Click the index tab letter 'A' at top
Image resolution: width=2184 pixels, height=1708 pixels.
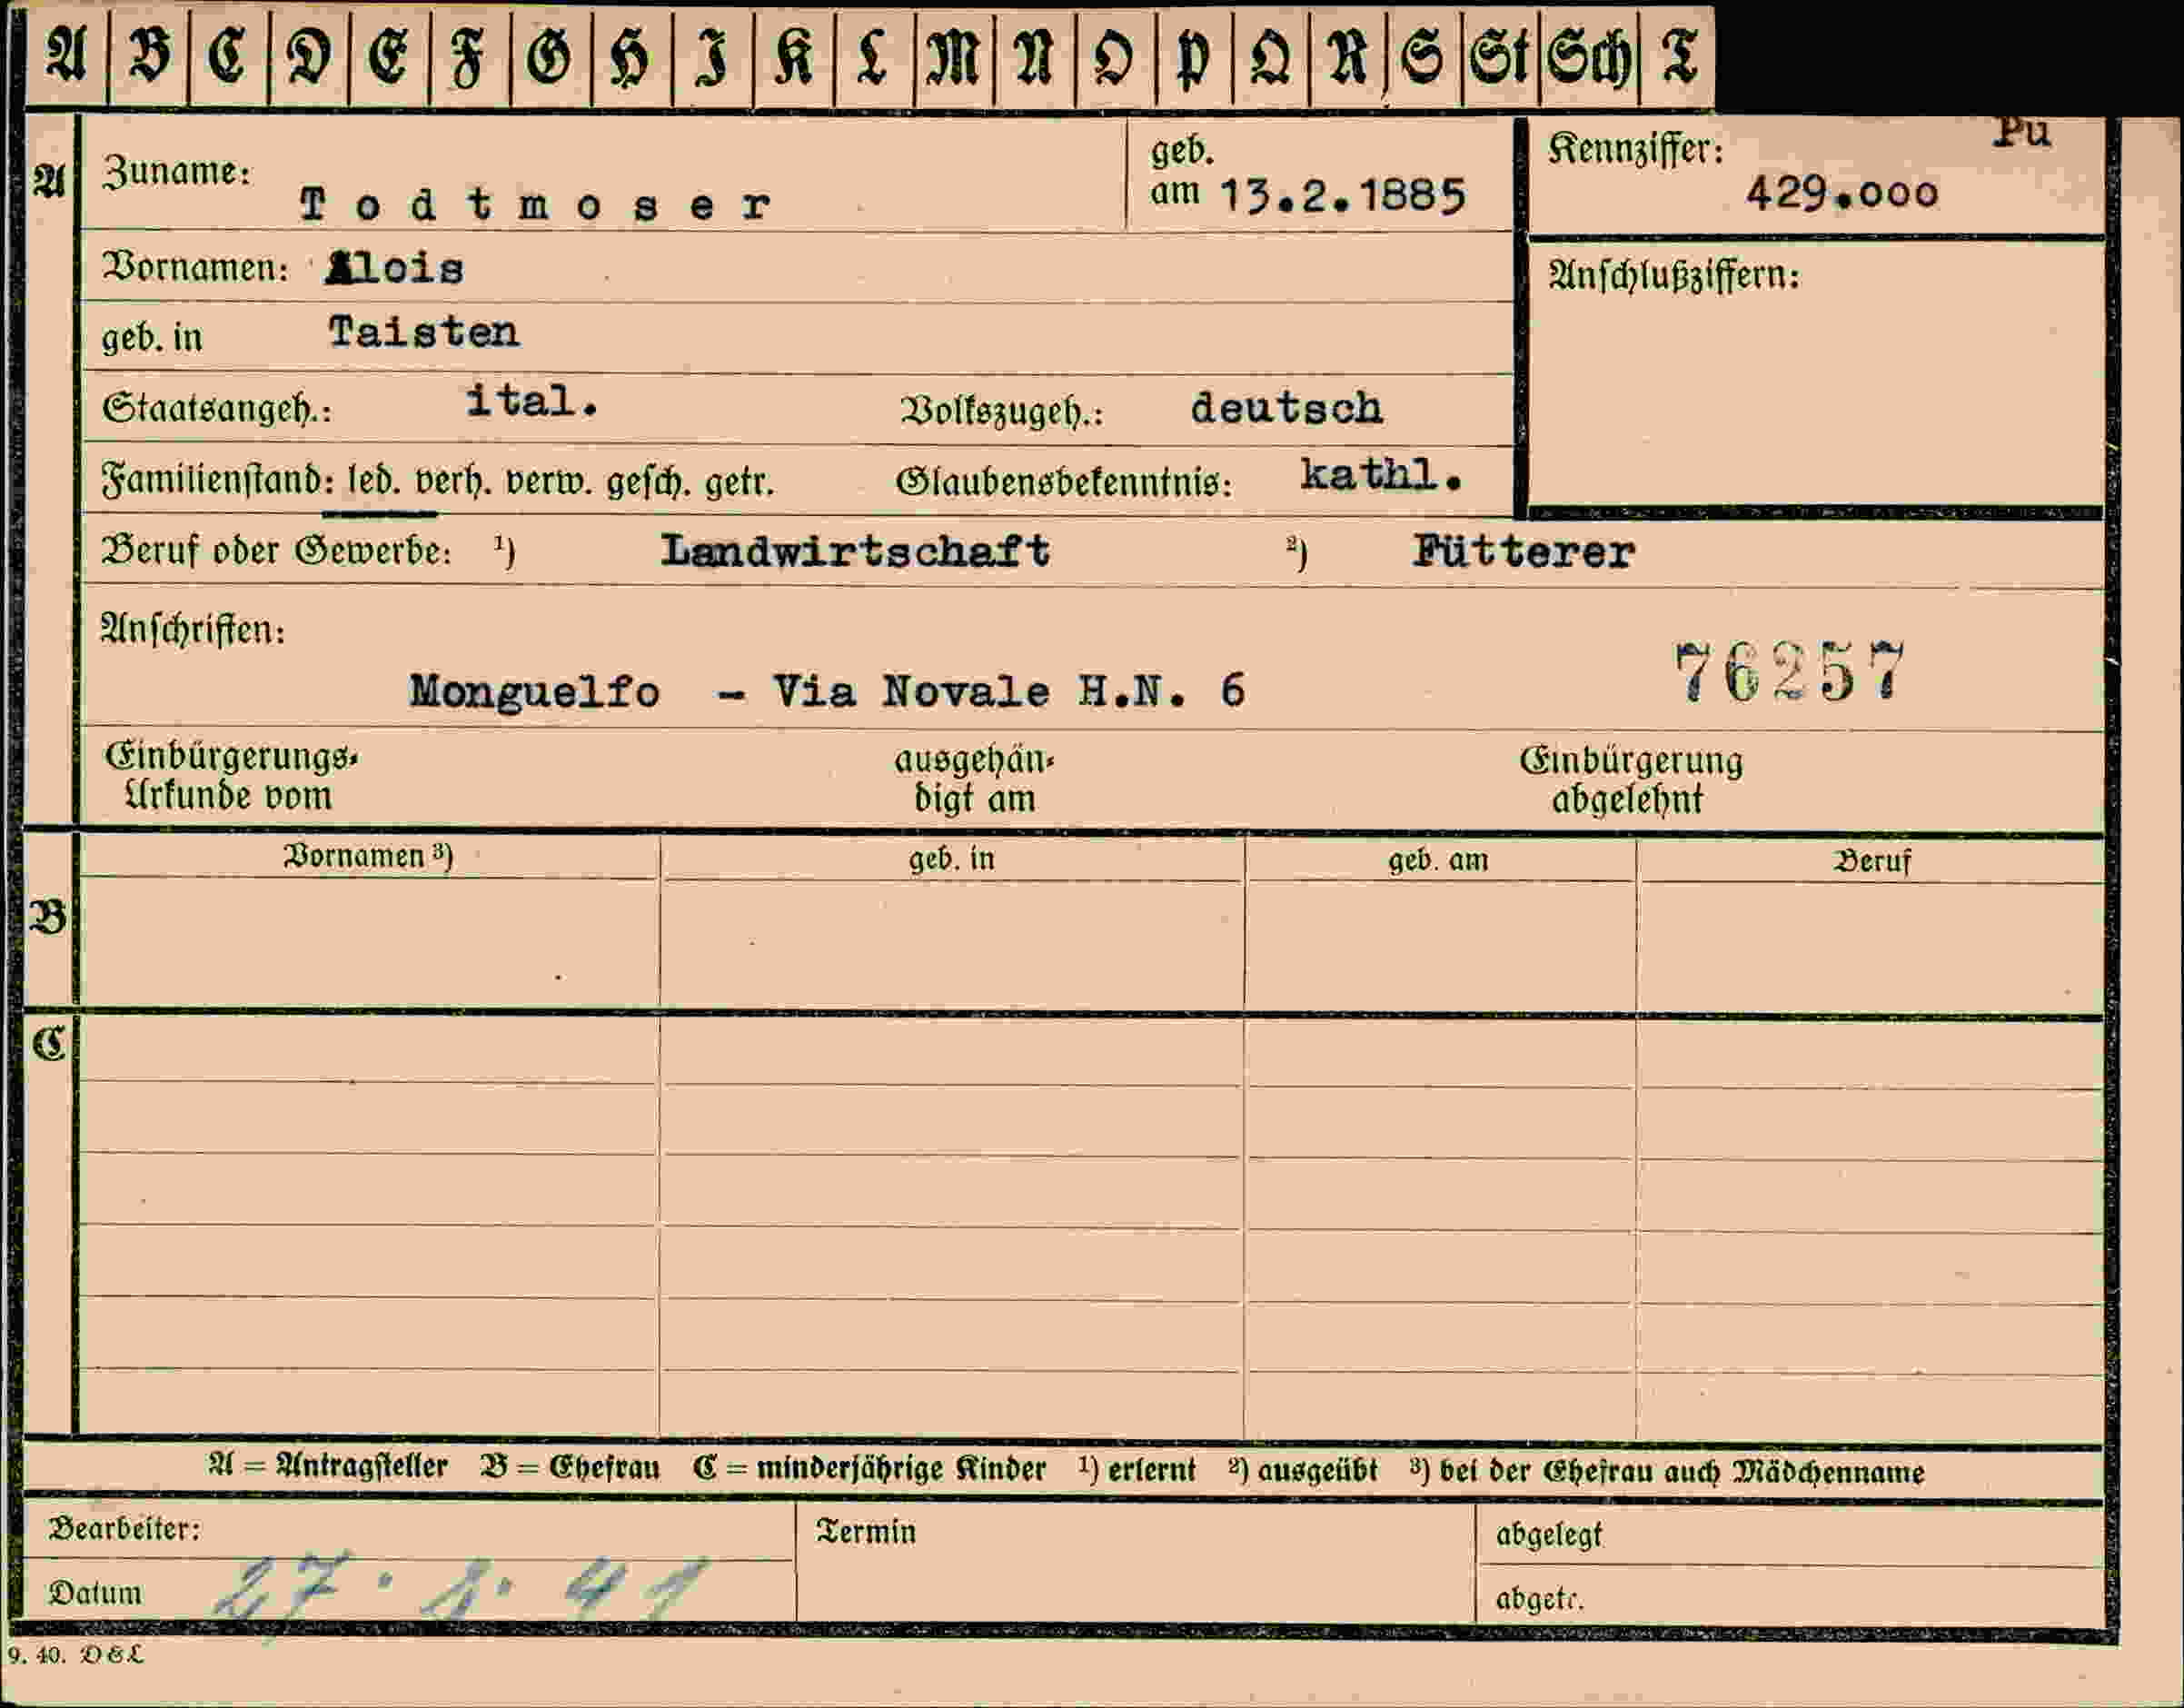coord(66,55)
